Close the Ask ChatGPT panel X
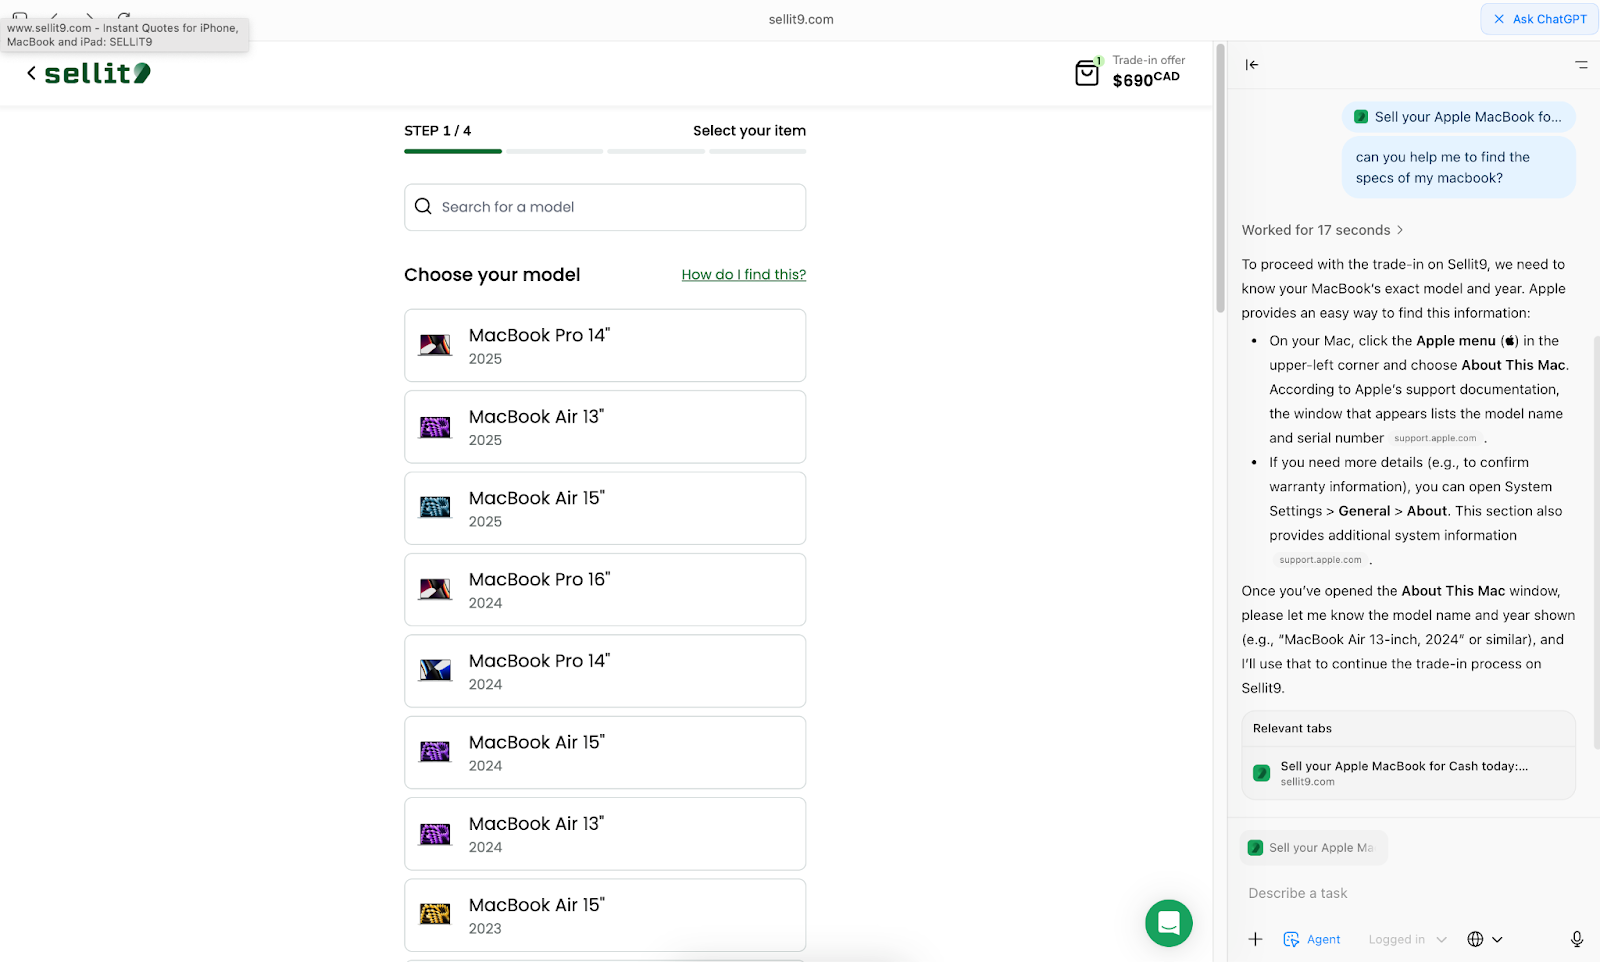The image size is (1600, 962). (x=1499, y=19)
